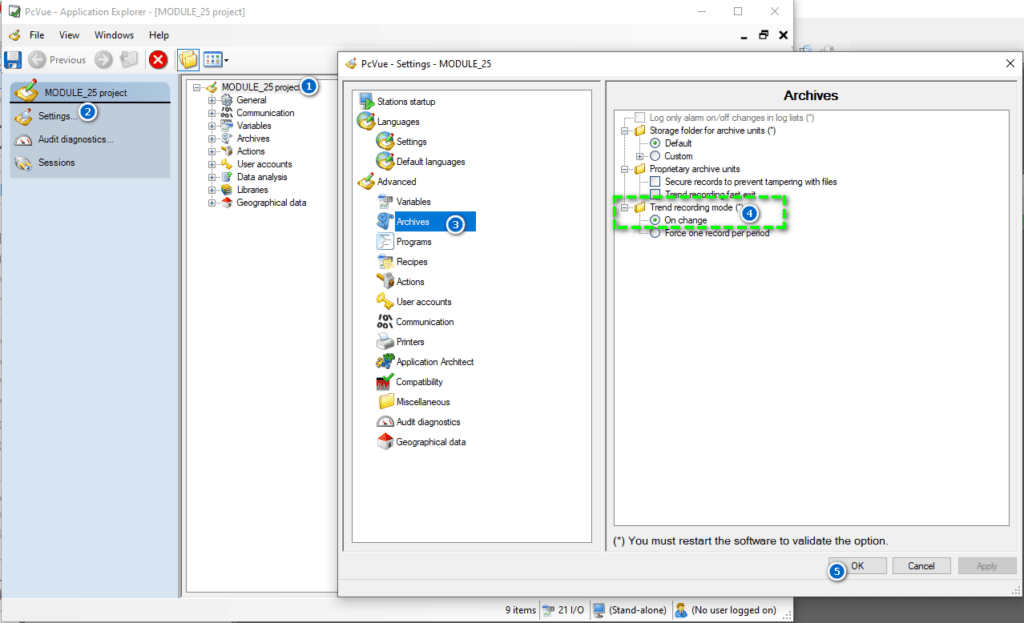Select Recipes under Advanced
The width and height of the screenshot is (1024, 623).
411,262
